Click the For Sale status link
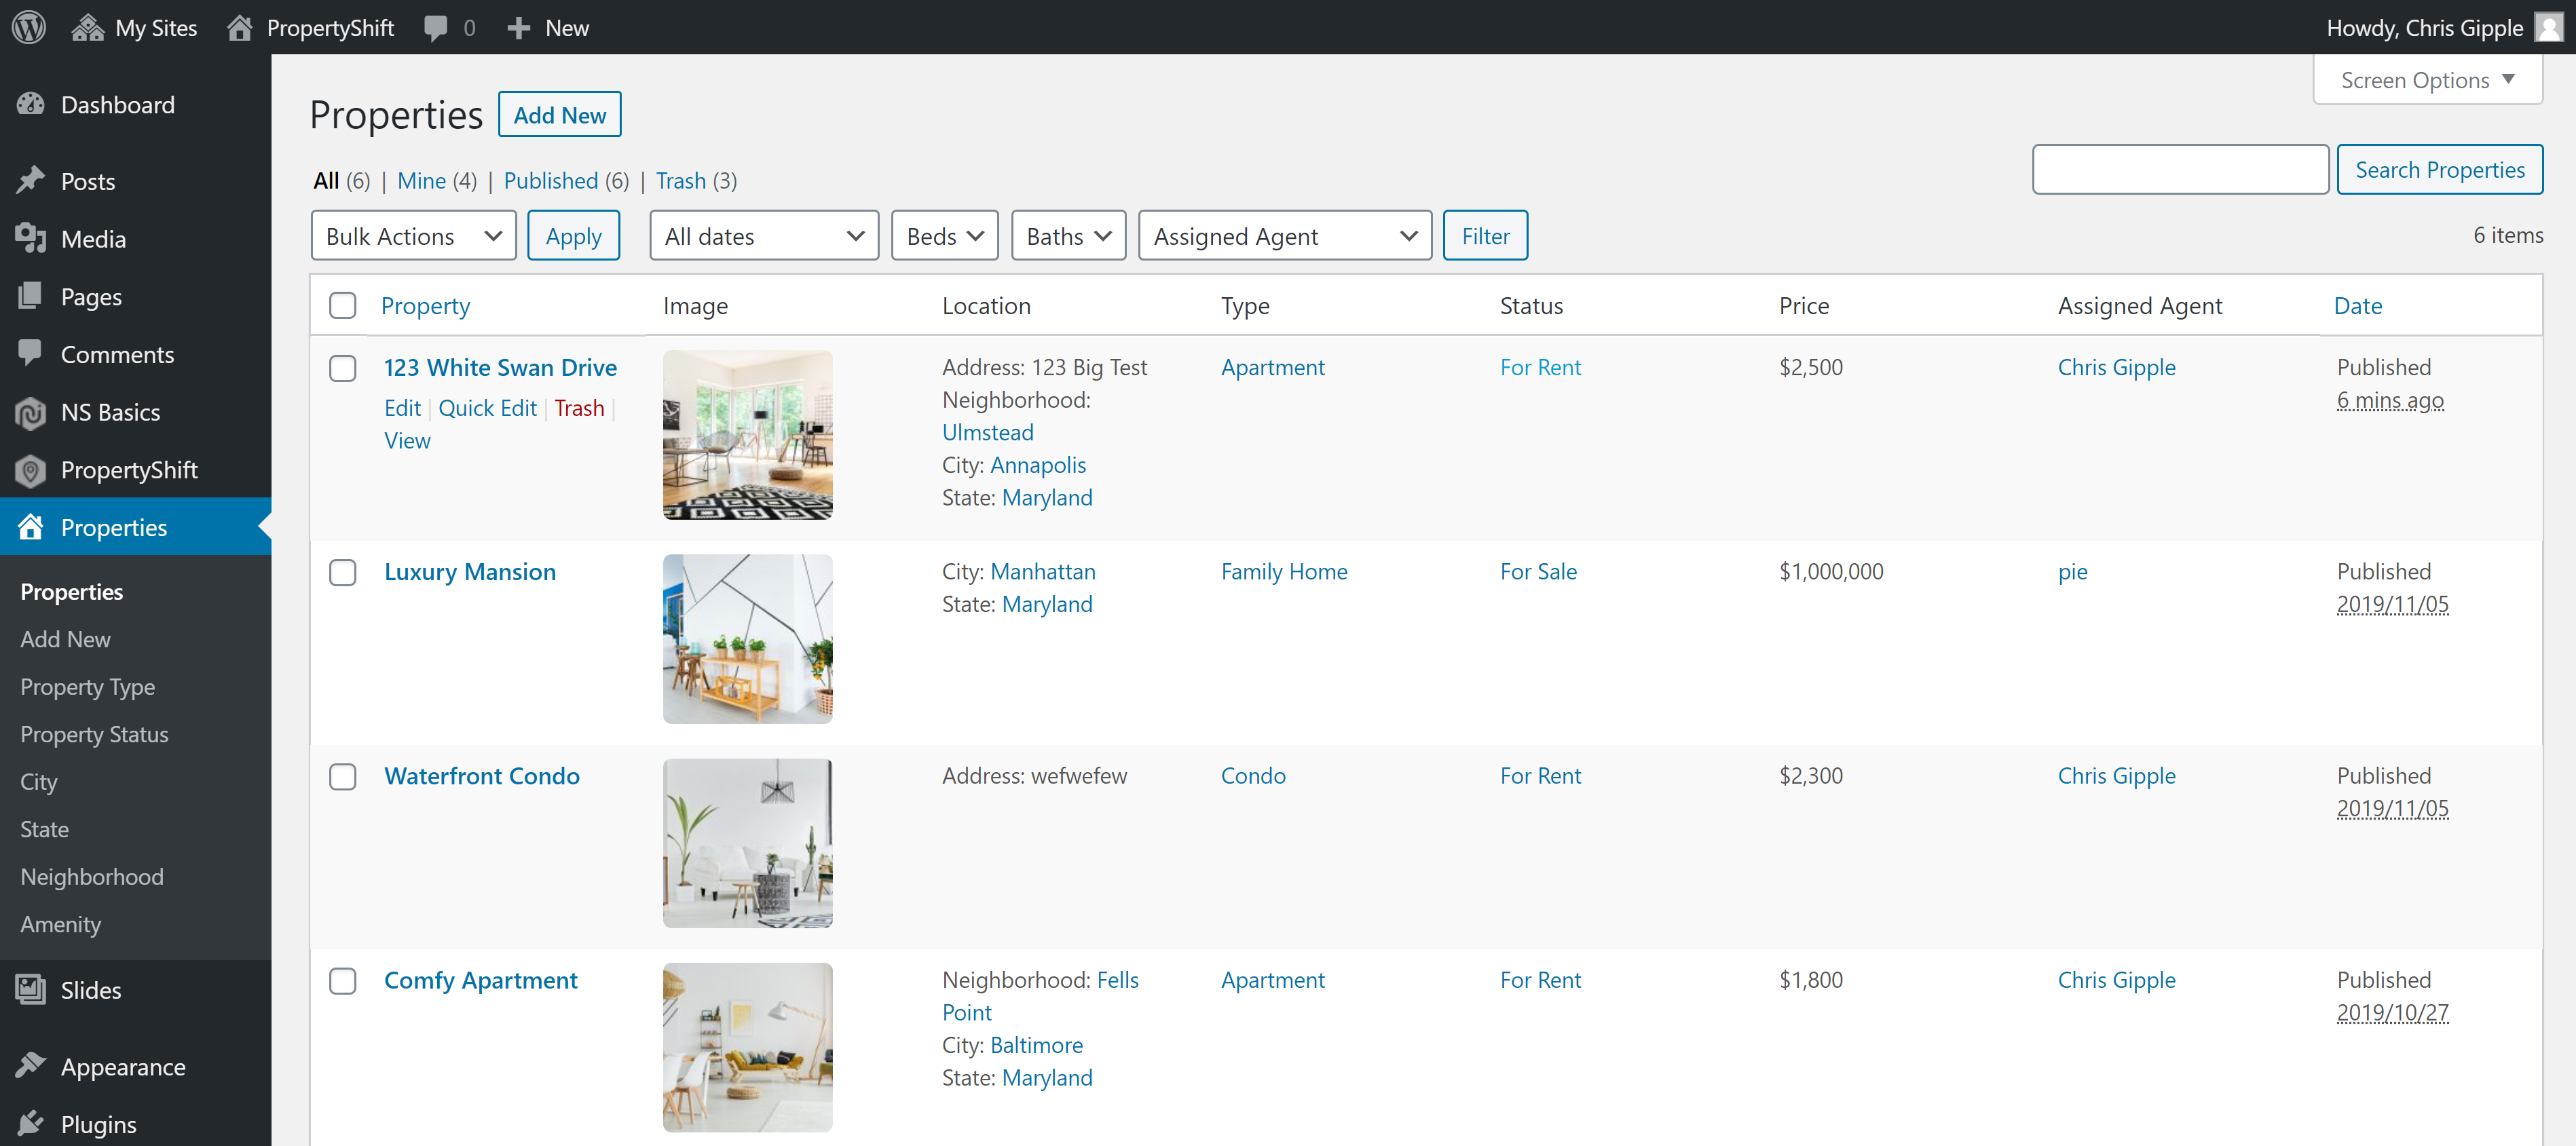 pos(1538,571)
